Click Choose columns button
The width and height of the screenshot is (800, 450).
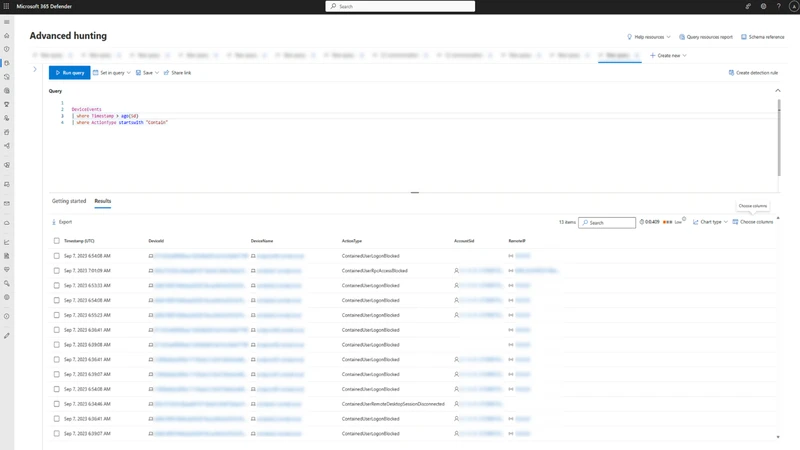753,222
